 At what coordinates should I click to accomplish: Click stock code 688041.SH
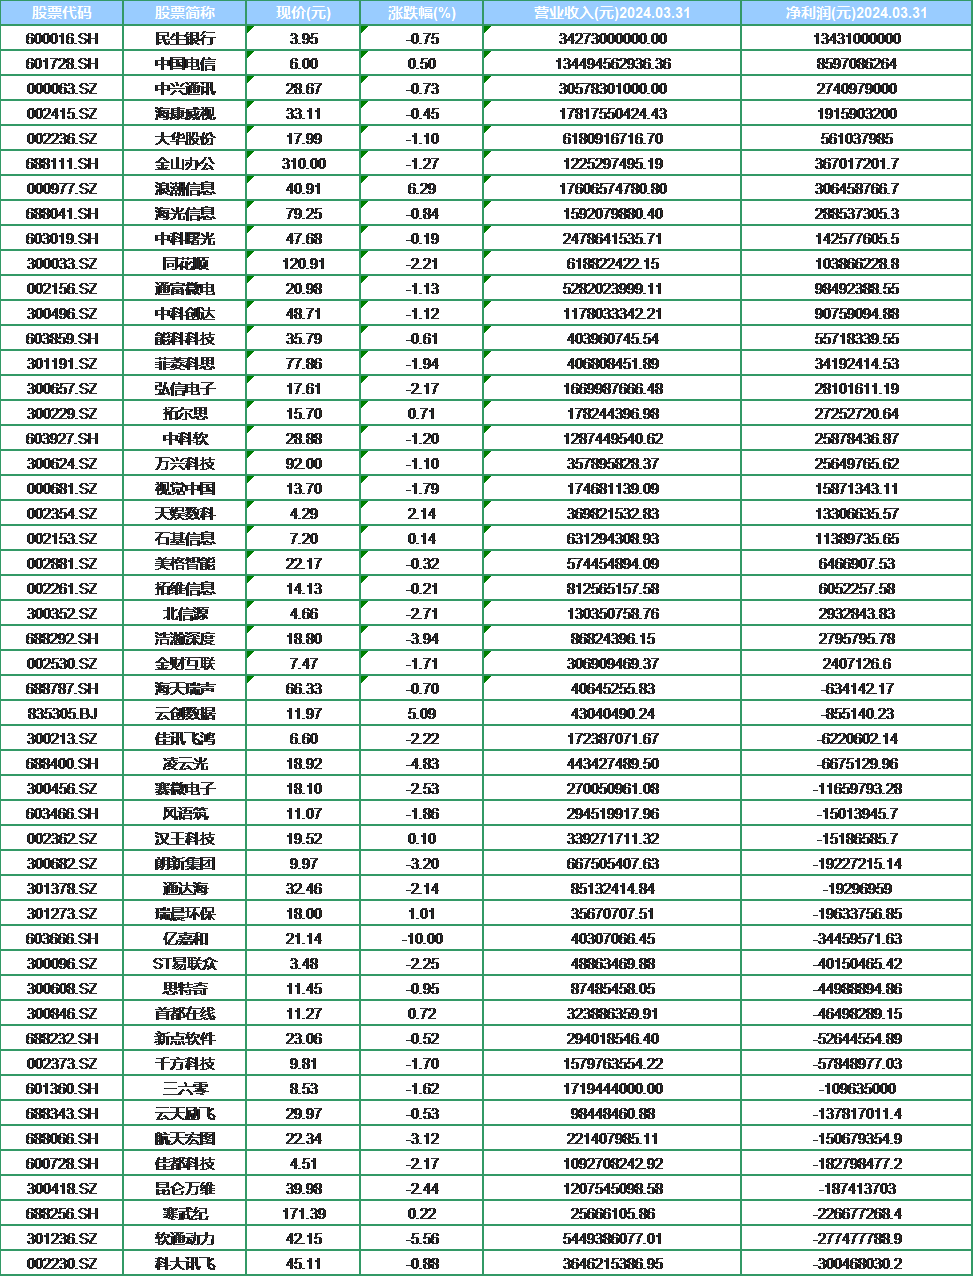[62, 213]
